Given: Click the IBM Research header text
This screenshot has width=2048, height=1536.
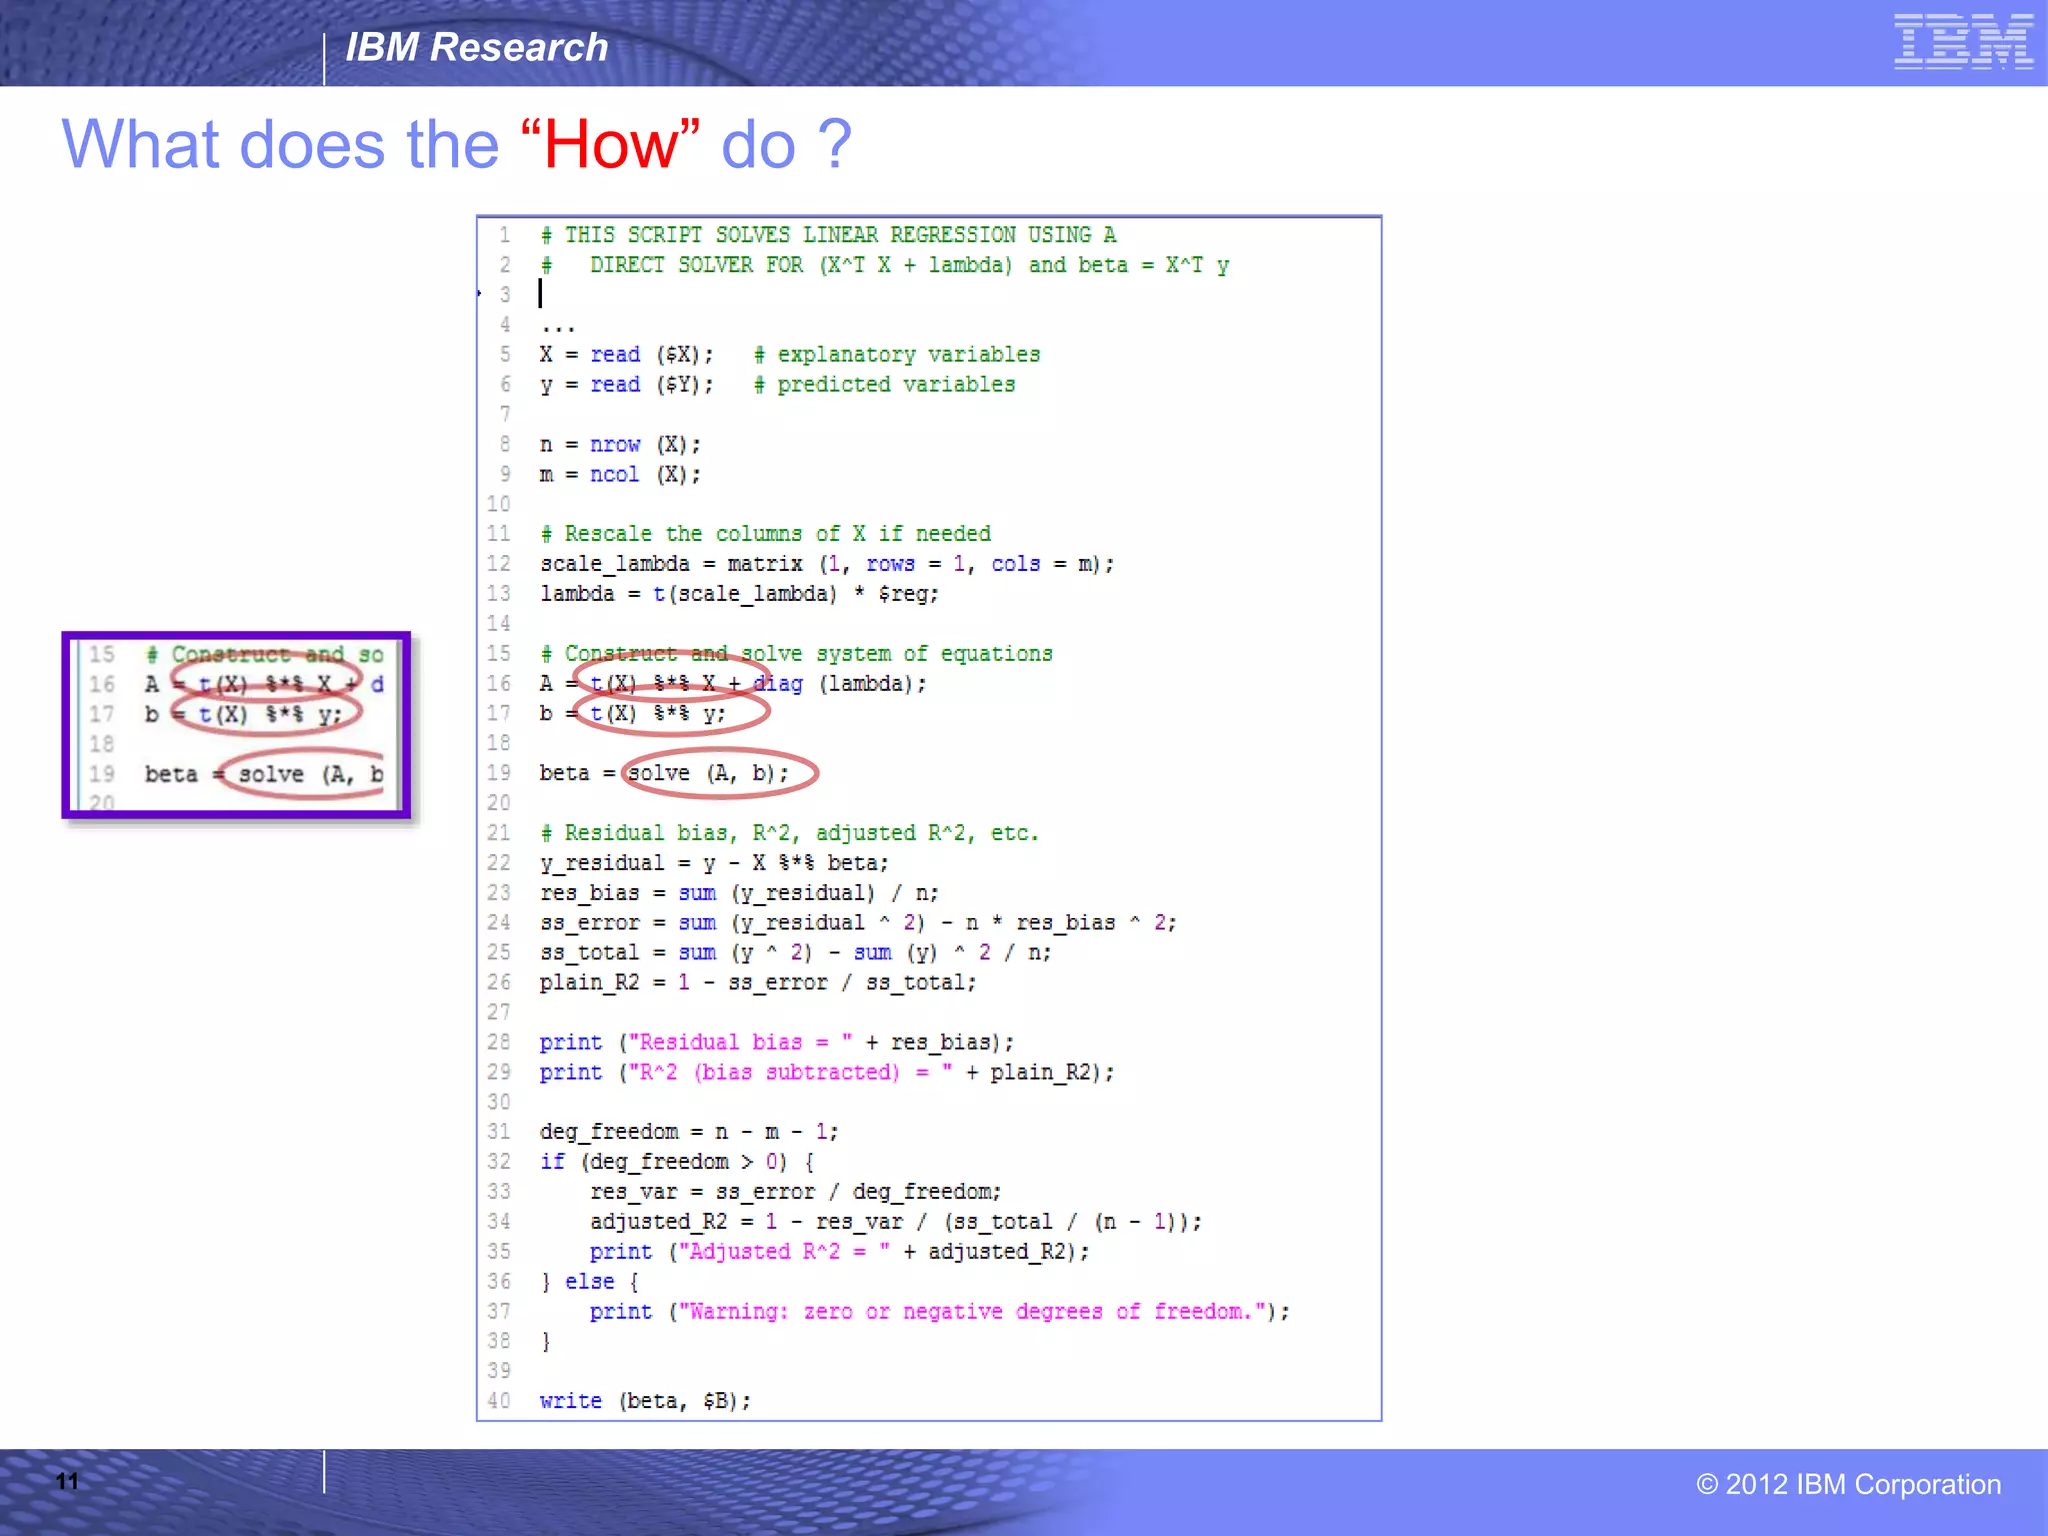Looking at the screenshot, I should (x=476, y=47).
